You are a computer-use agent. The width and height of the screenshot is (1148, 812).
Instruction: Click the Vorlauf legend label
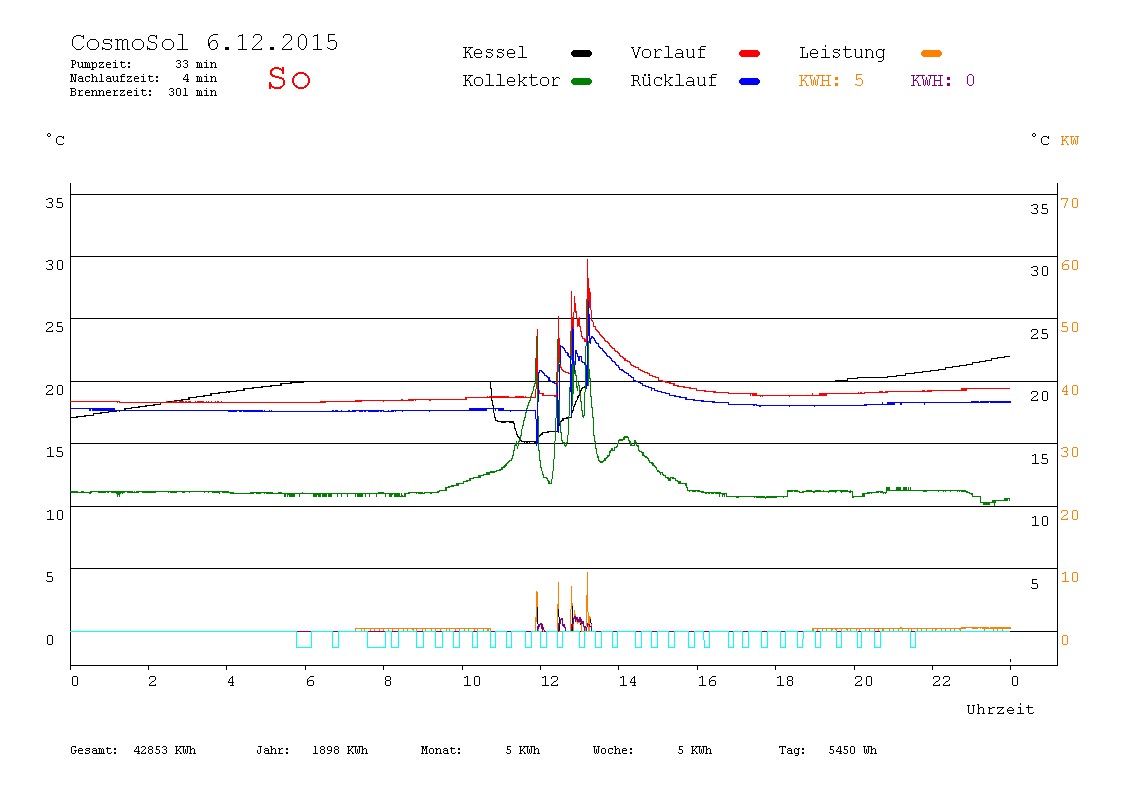click(668, 53)
